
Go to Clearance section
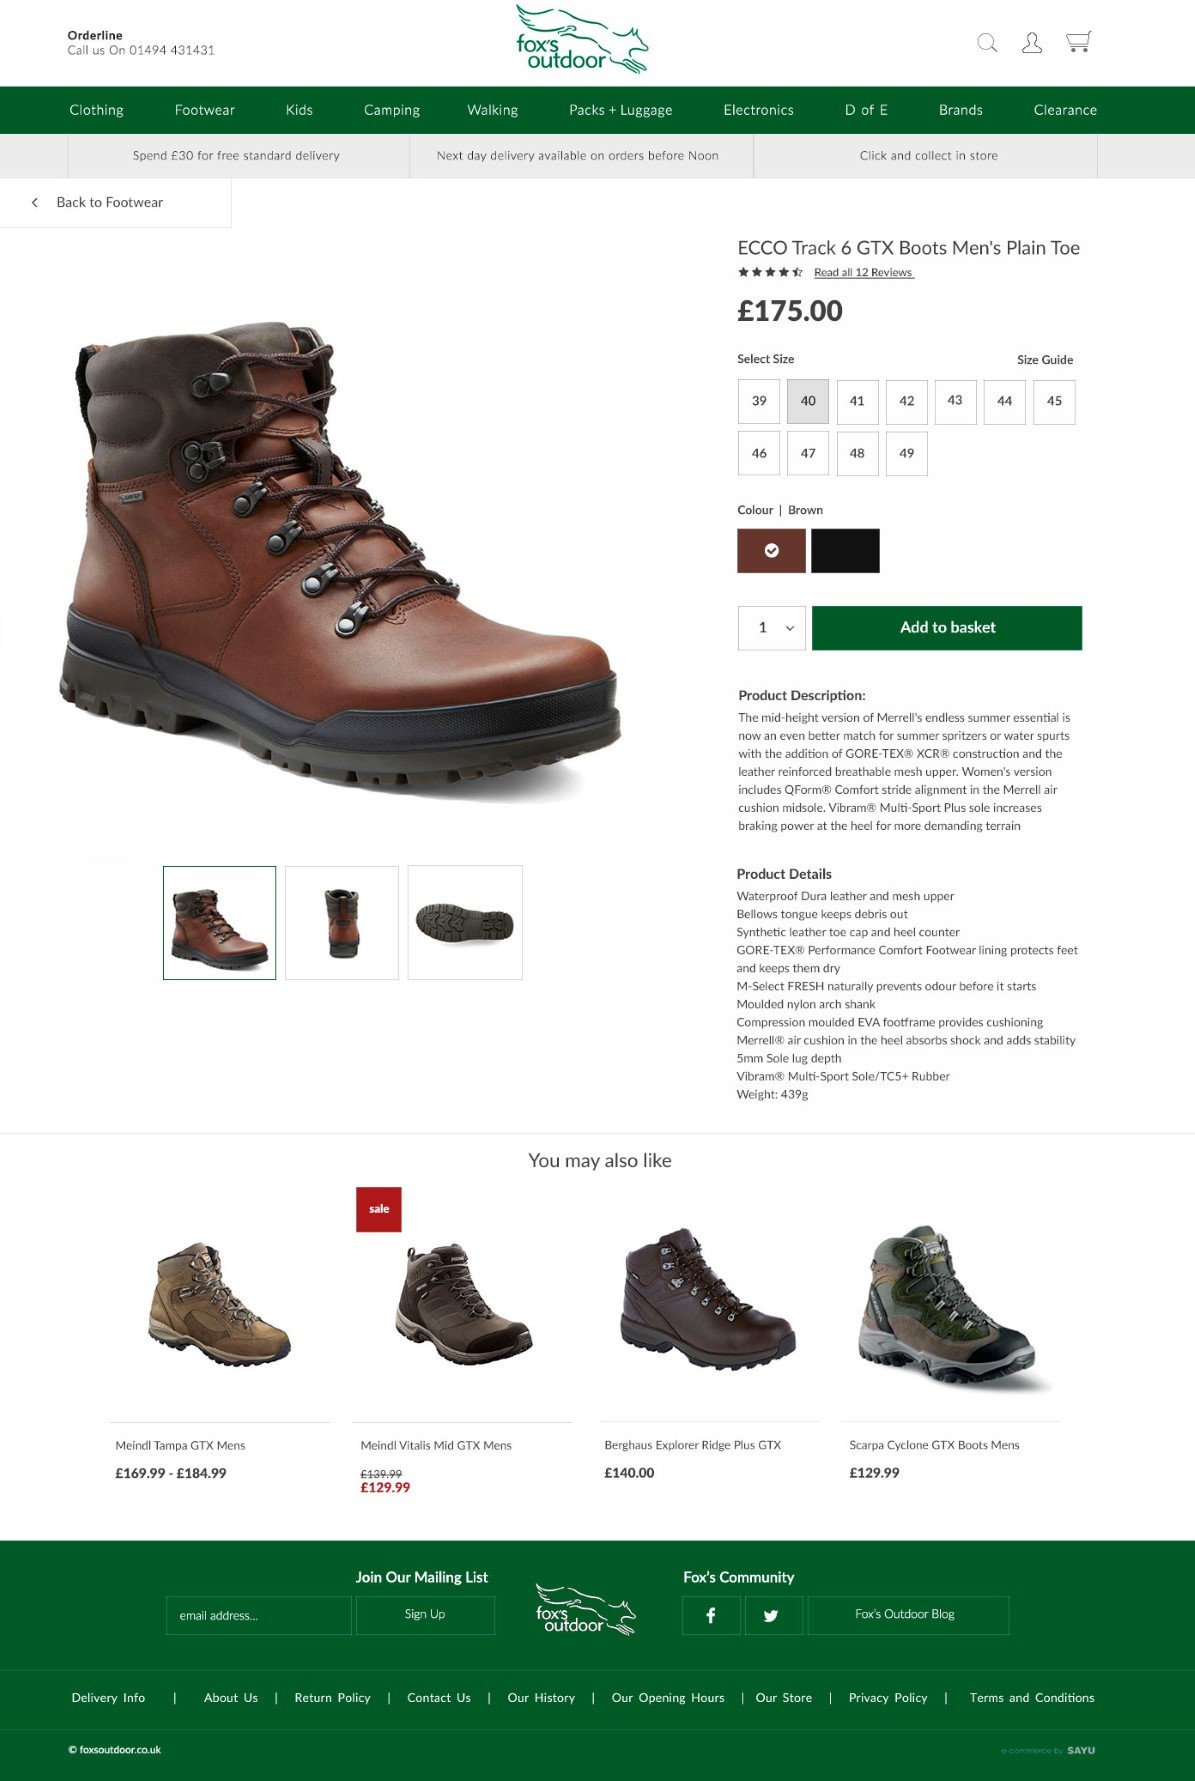tap(1065, 110)
